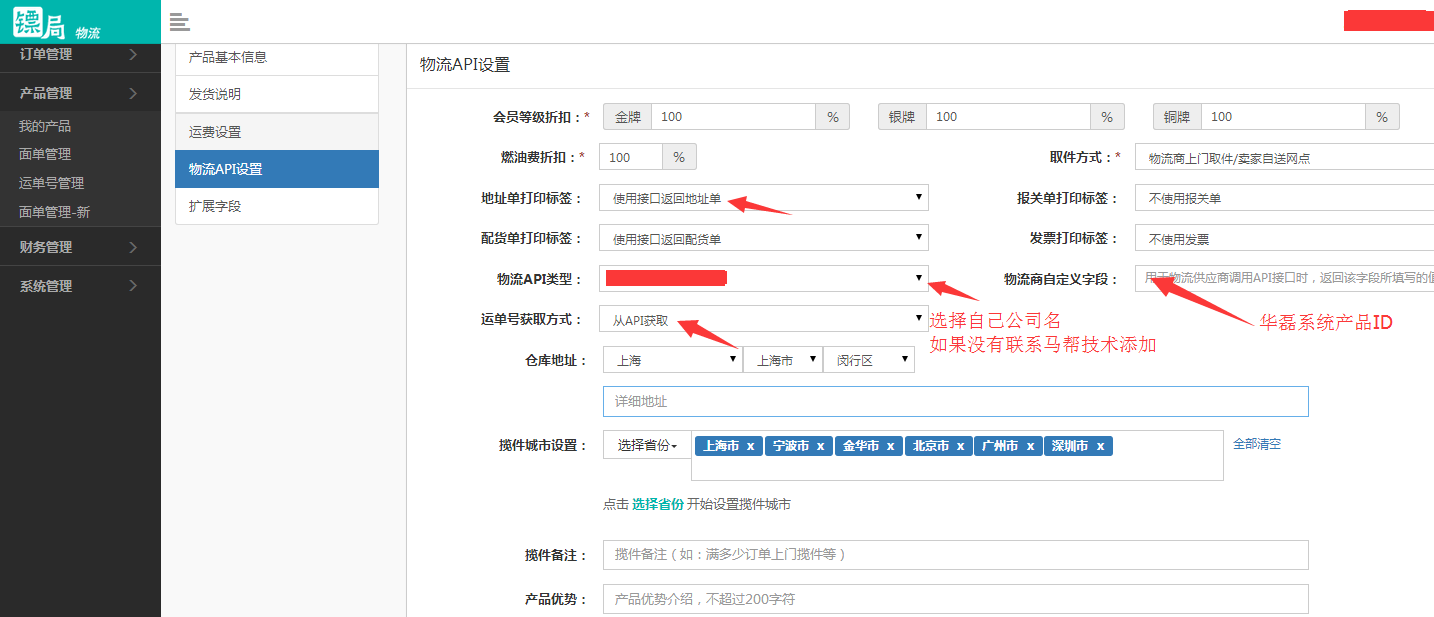Remove 深圳市 tag with its x
This screenshot has height=617, width=1434.
pyautogui.click(x=1100, y=446)
